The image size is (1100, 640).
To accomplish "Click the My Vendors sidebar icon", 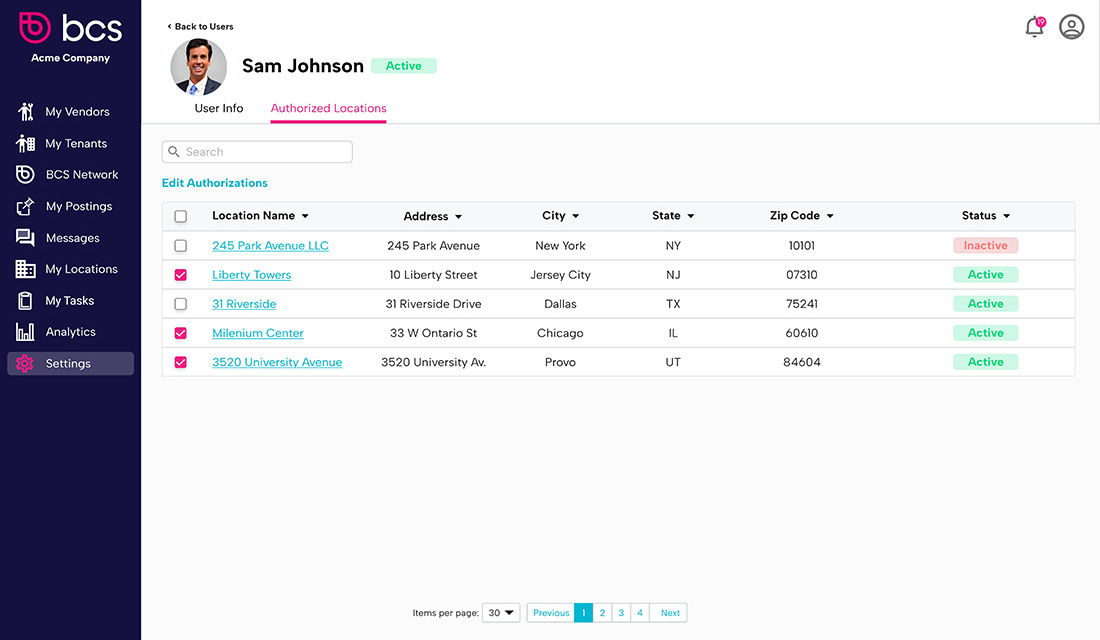I will [x=26, y=112].
